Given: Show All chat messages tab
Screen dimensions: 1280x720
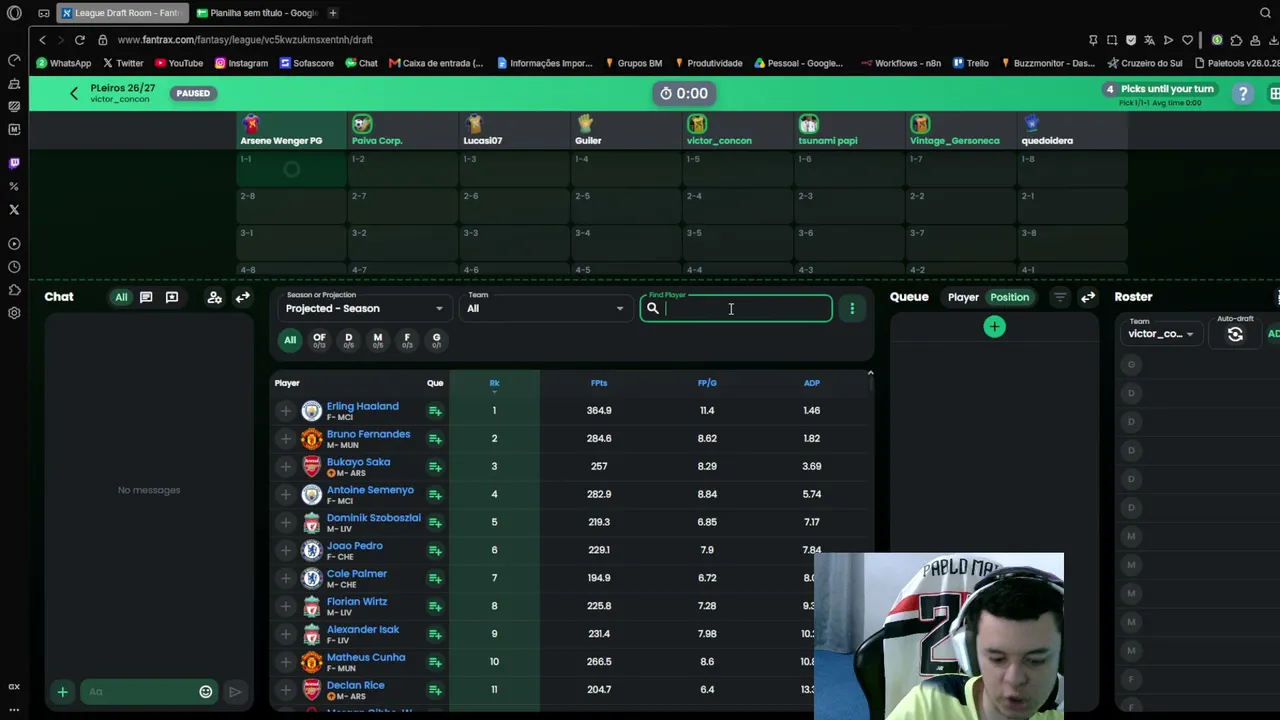Looking at the screenshot, I should coord(121,297).
